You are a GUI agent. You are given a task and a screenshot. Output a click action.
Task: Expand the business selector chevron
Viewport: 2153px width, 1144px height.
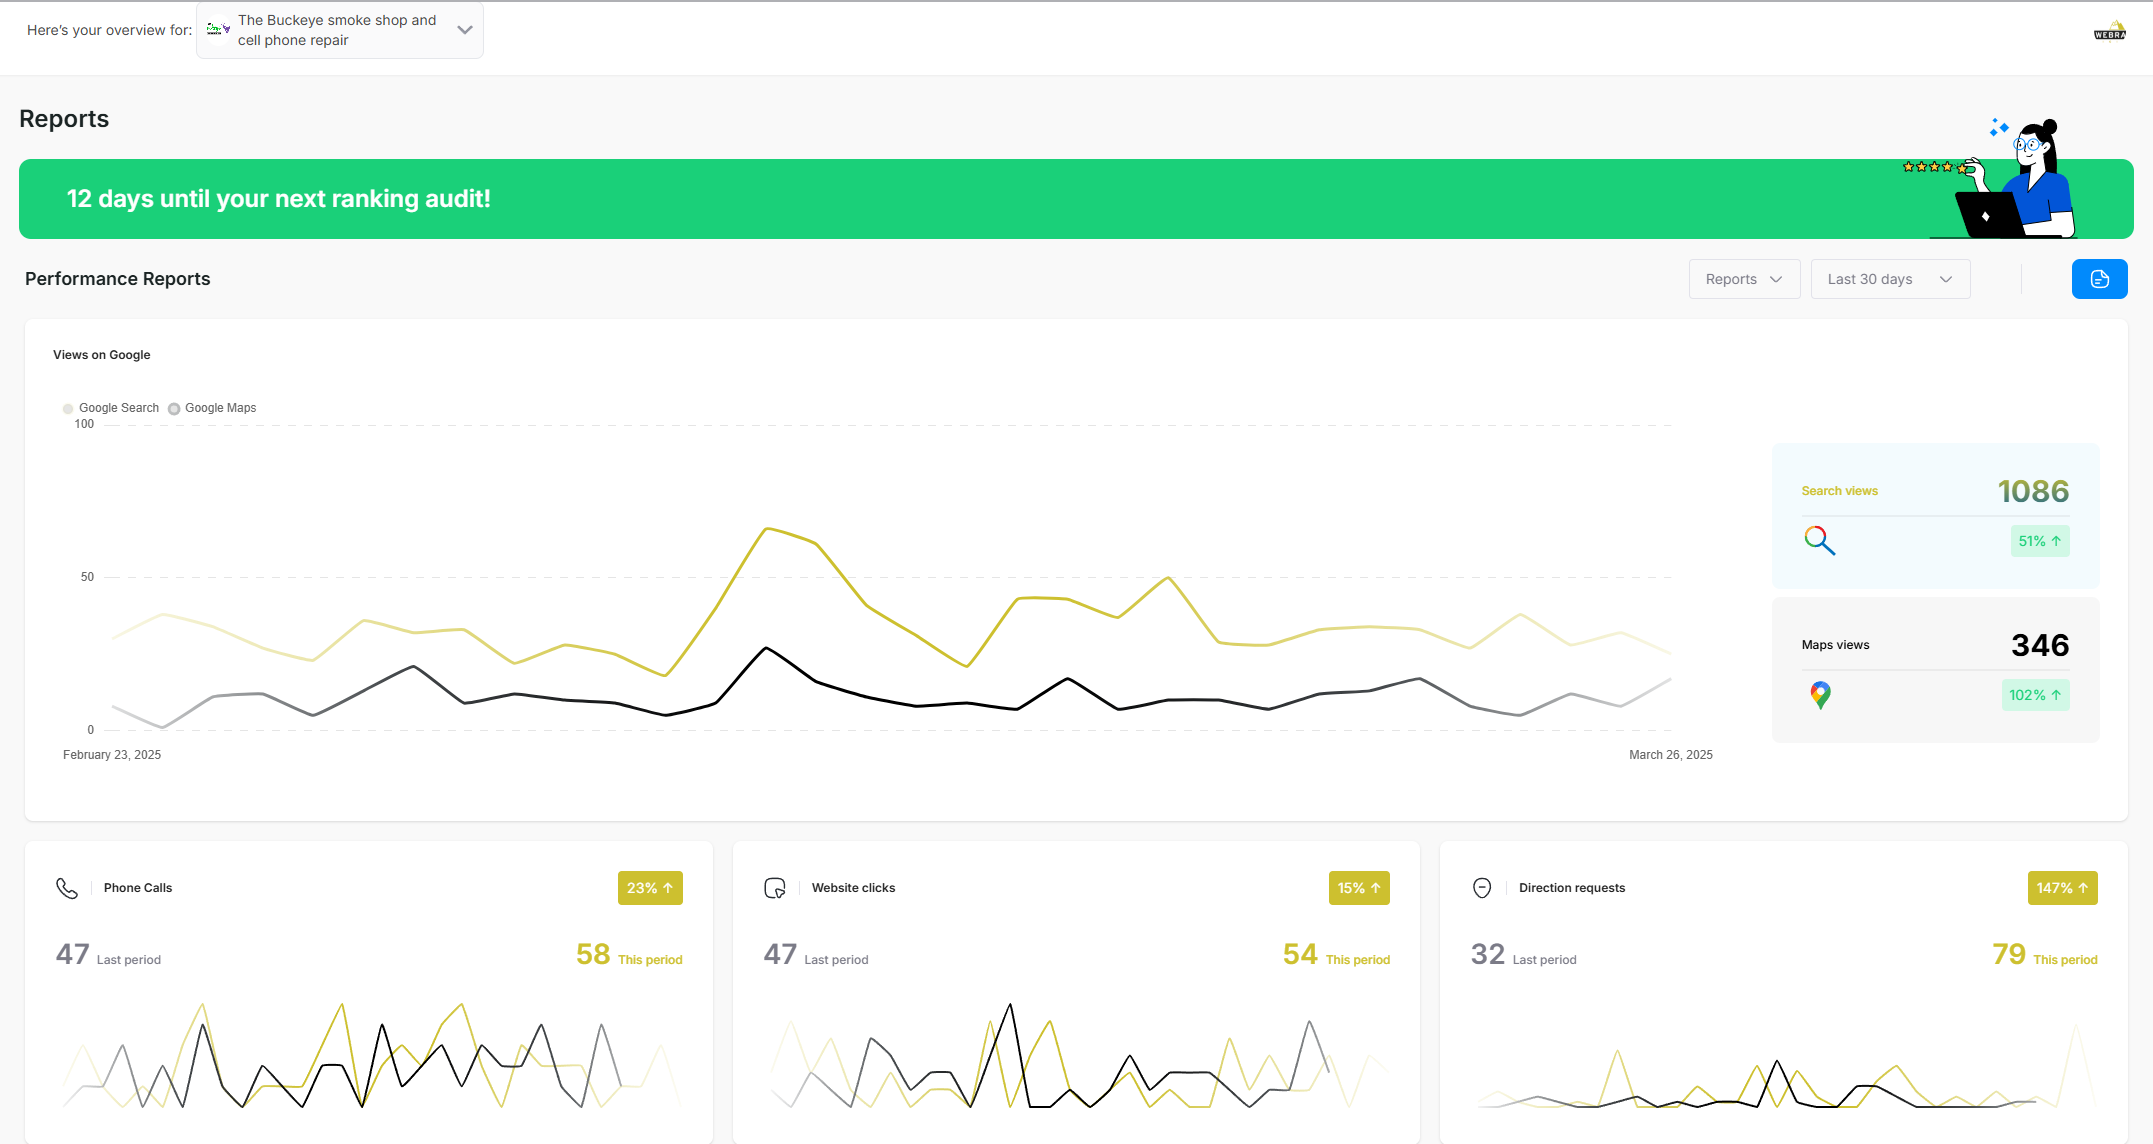(x=465, y=30)
